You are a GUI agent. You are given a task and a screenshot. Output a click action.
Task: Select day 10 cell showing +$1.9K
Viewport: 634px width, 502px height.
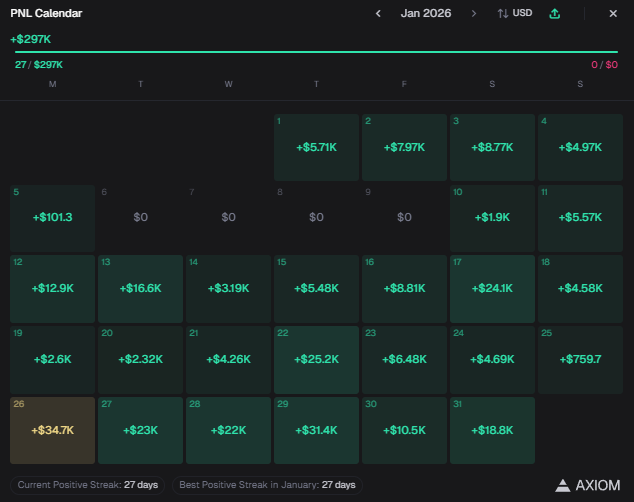492,218
